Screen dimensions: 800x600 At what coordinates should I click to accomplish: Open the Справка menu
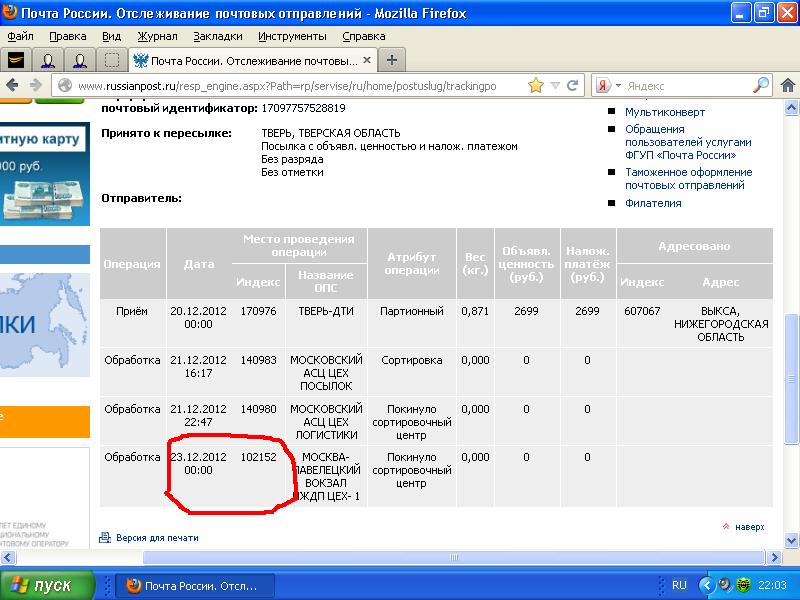tap(364, 36)
